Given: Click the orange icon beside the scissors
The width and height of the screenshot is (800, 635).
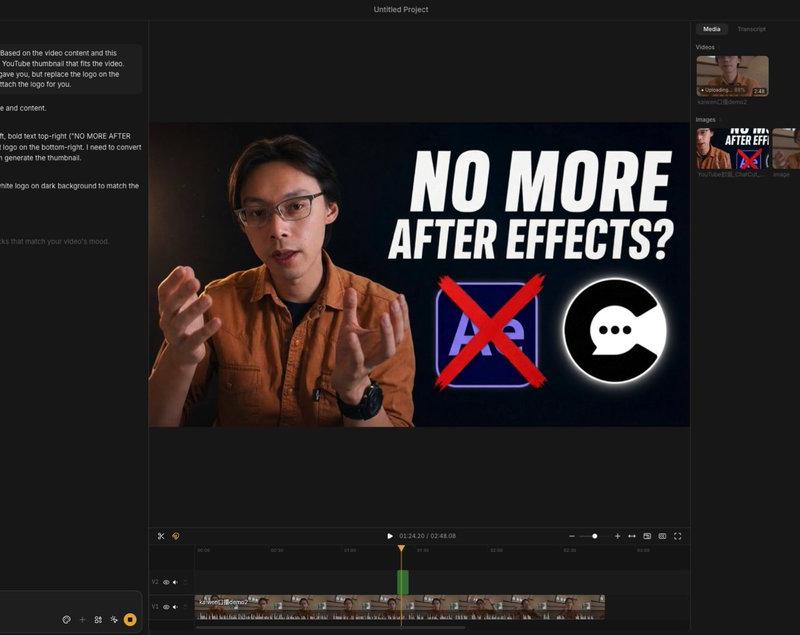Looking at the screenshot, I should tap(176, 536).
